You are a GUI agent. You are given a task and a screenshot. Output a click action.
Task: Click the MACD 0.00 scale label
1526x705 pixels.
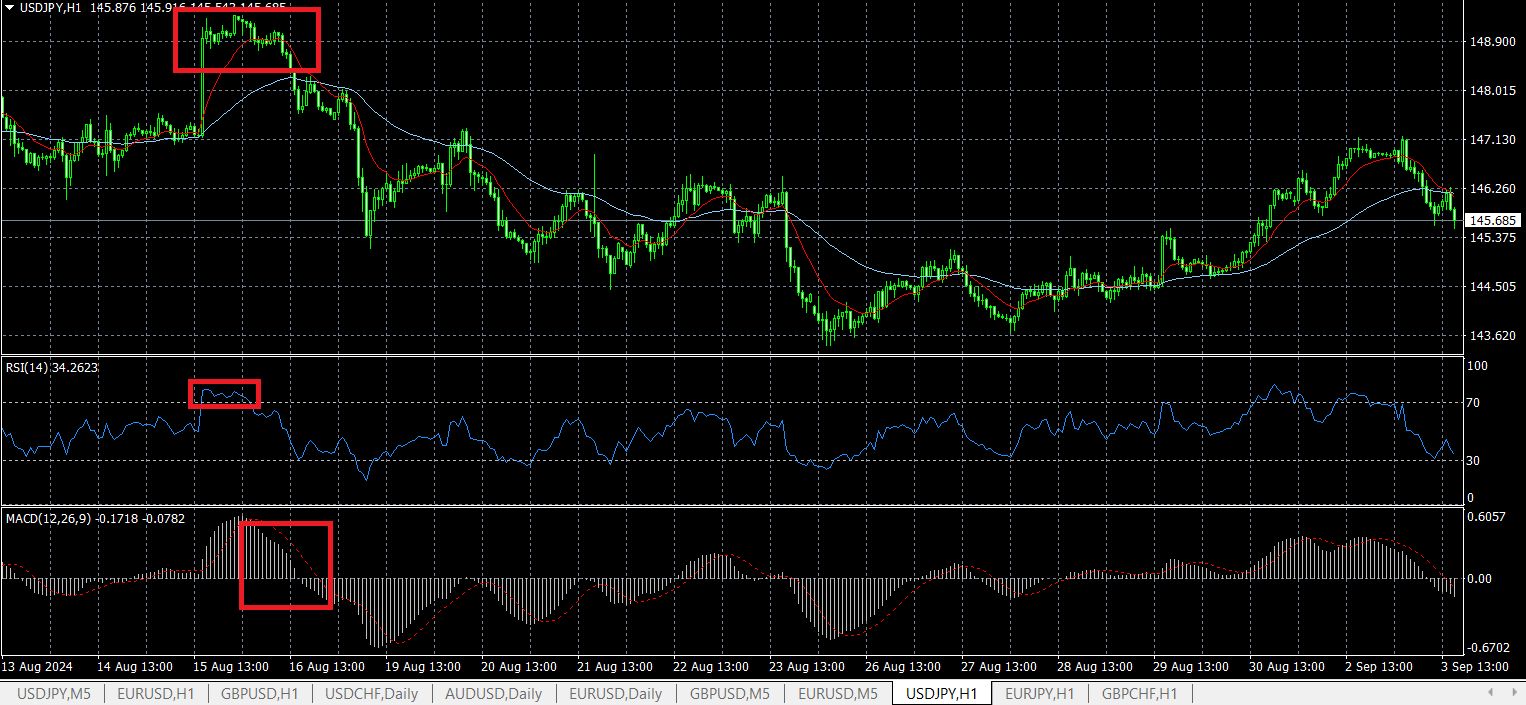[1480, 579]
